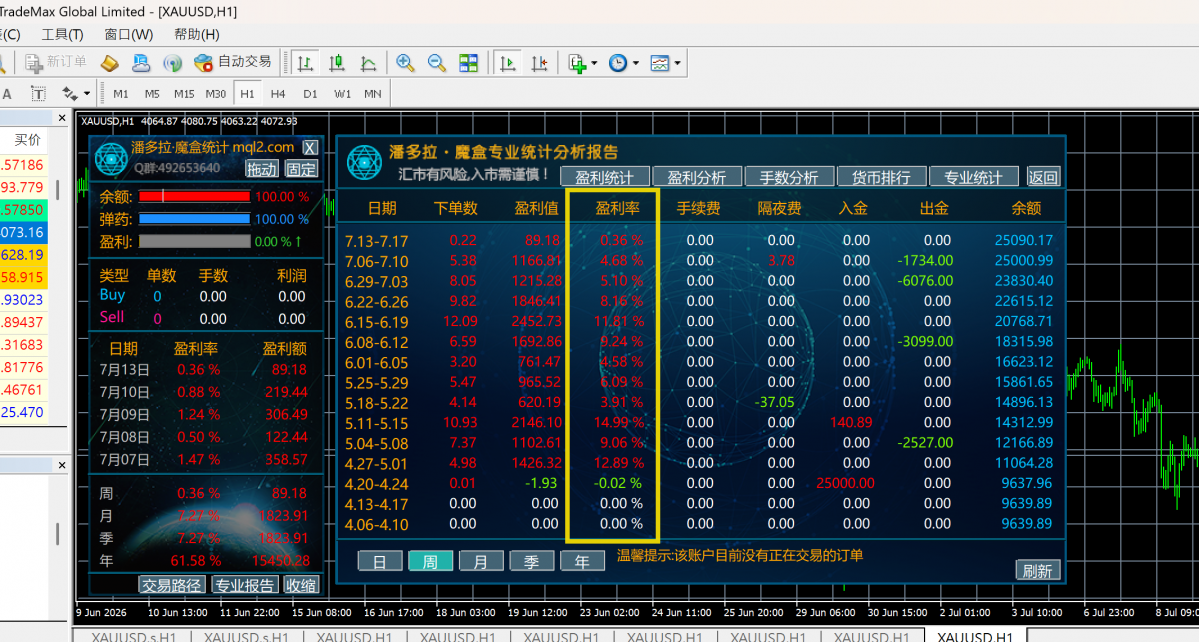Viewport: 1199px width, 642px height.
Task: Click the red 余额 balance bar
Action: coord(194,196)
